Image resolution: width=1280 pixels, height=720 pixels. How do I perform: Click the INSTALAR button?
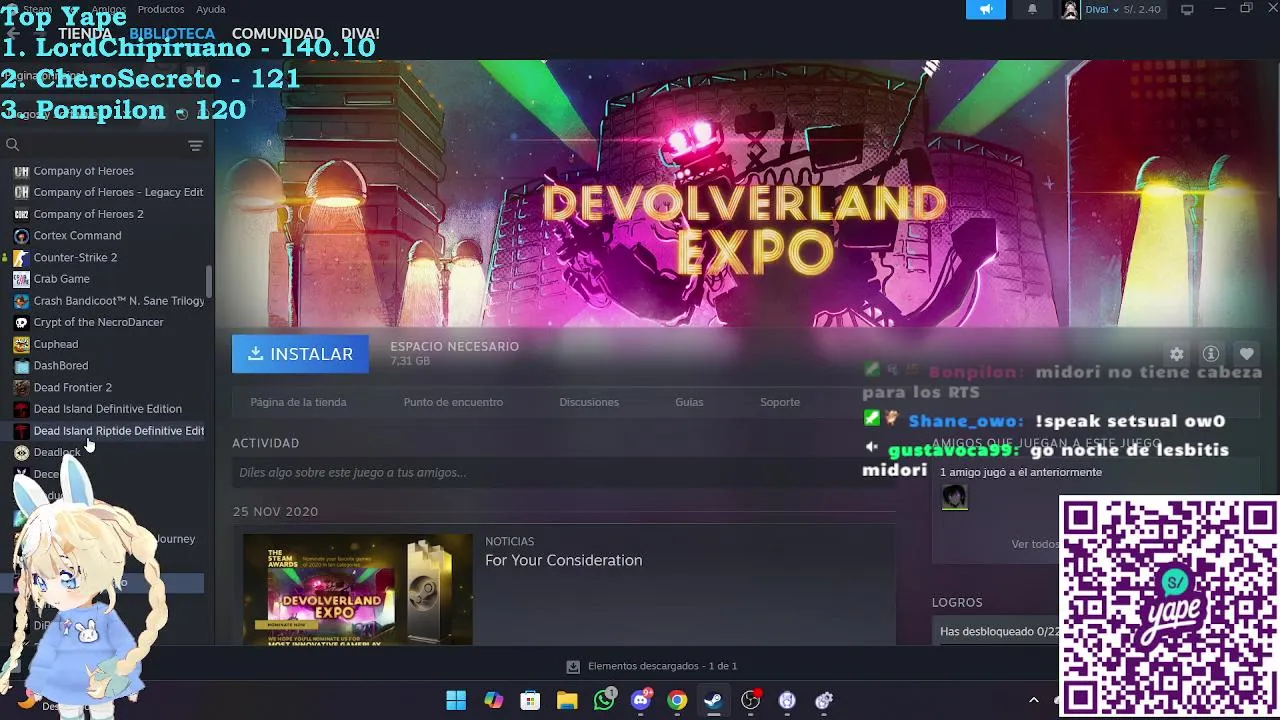pyautogui.click(x=300, y=354)
